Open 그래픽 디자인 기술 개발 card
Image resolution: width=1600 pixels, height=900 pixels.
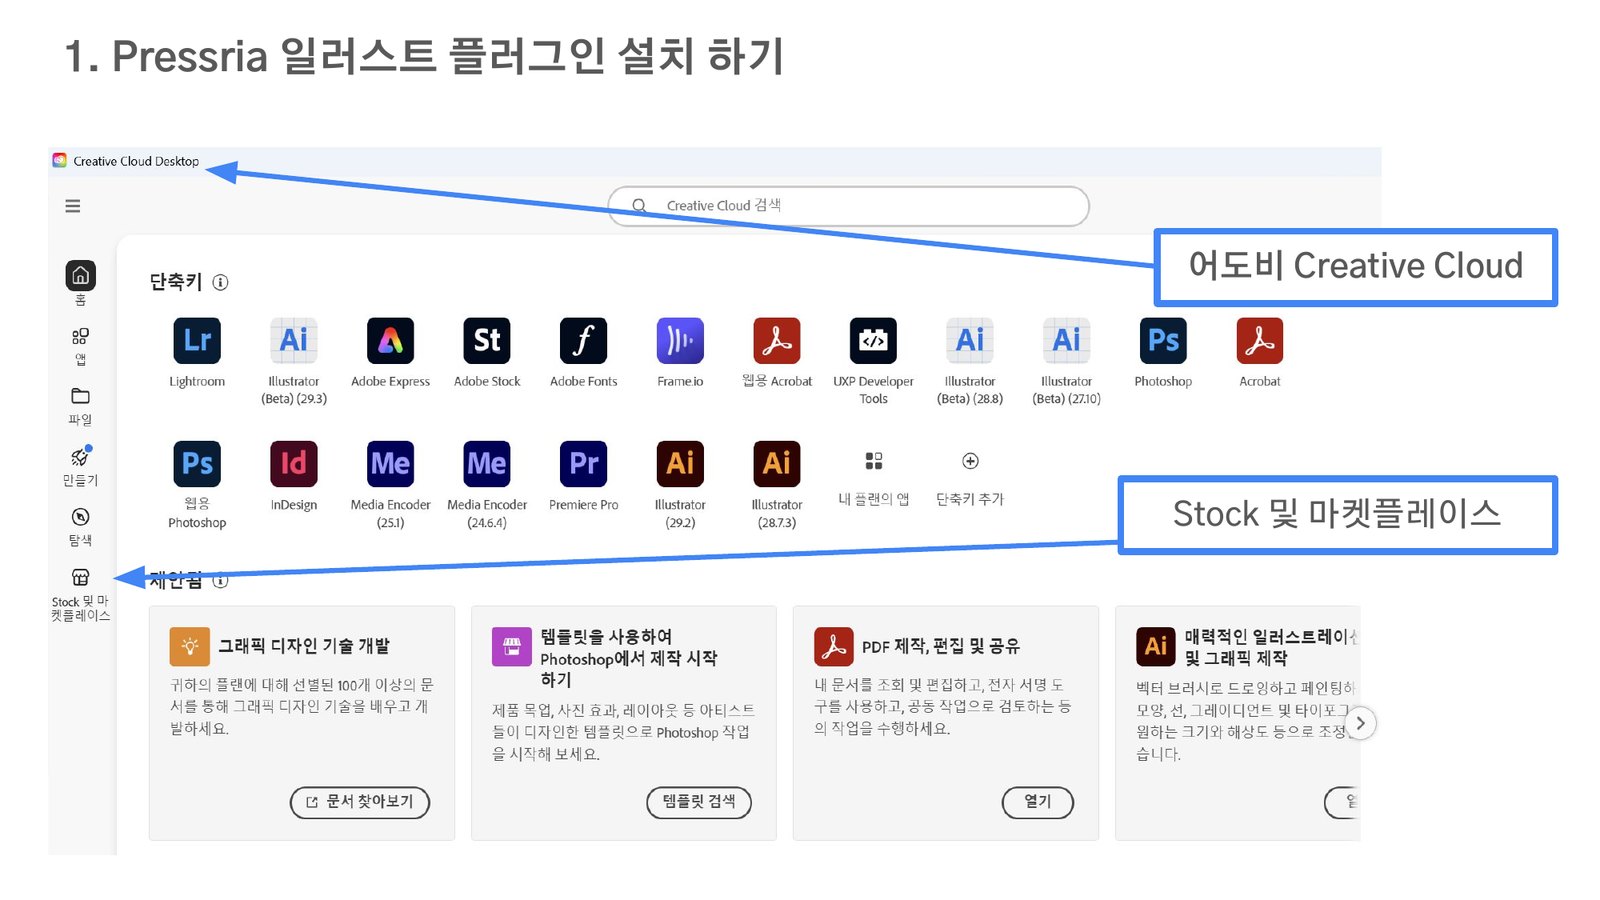click(302, 723)
